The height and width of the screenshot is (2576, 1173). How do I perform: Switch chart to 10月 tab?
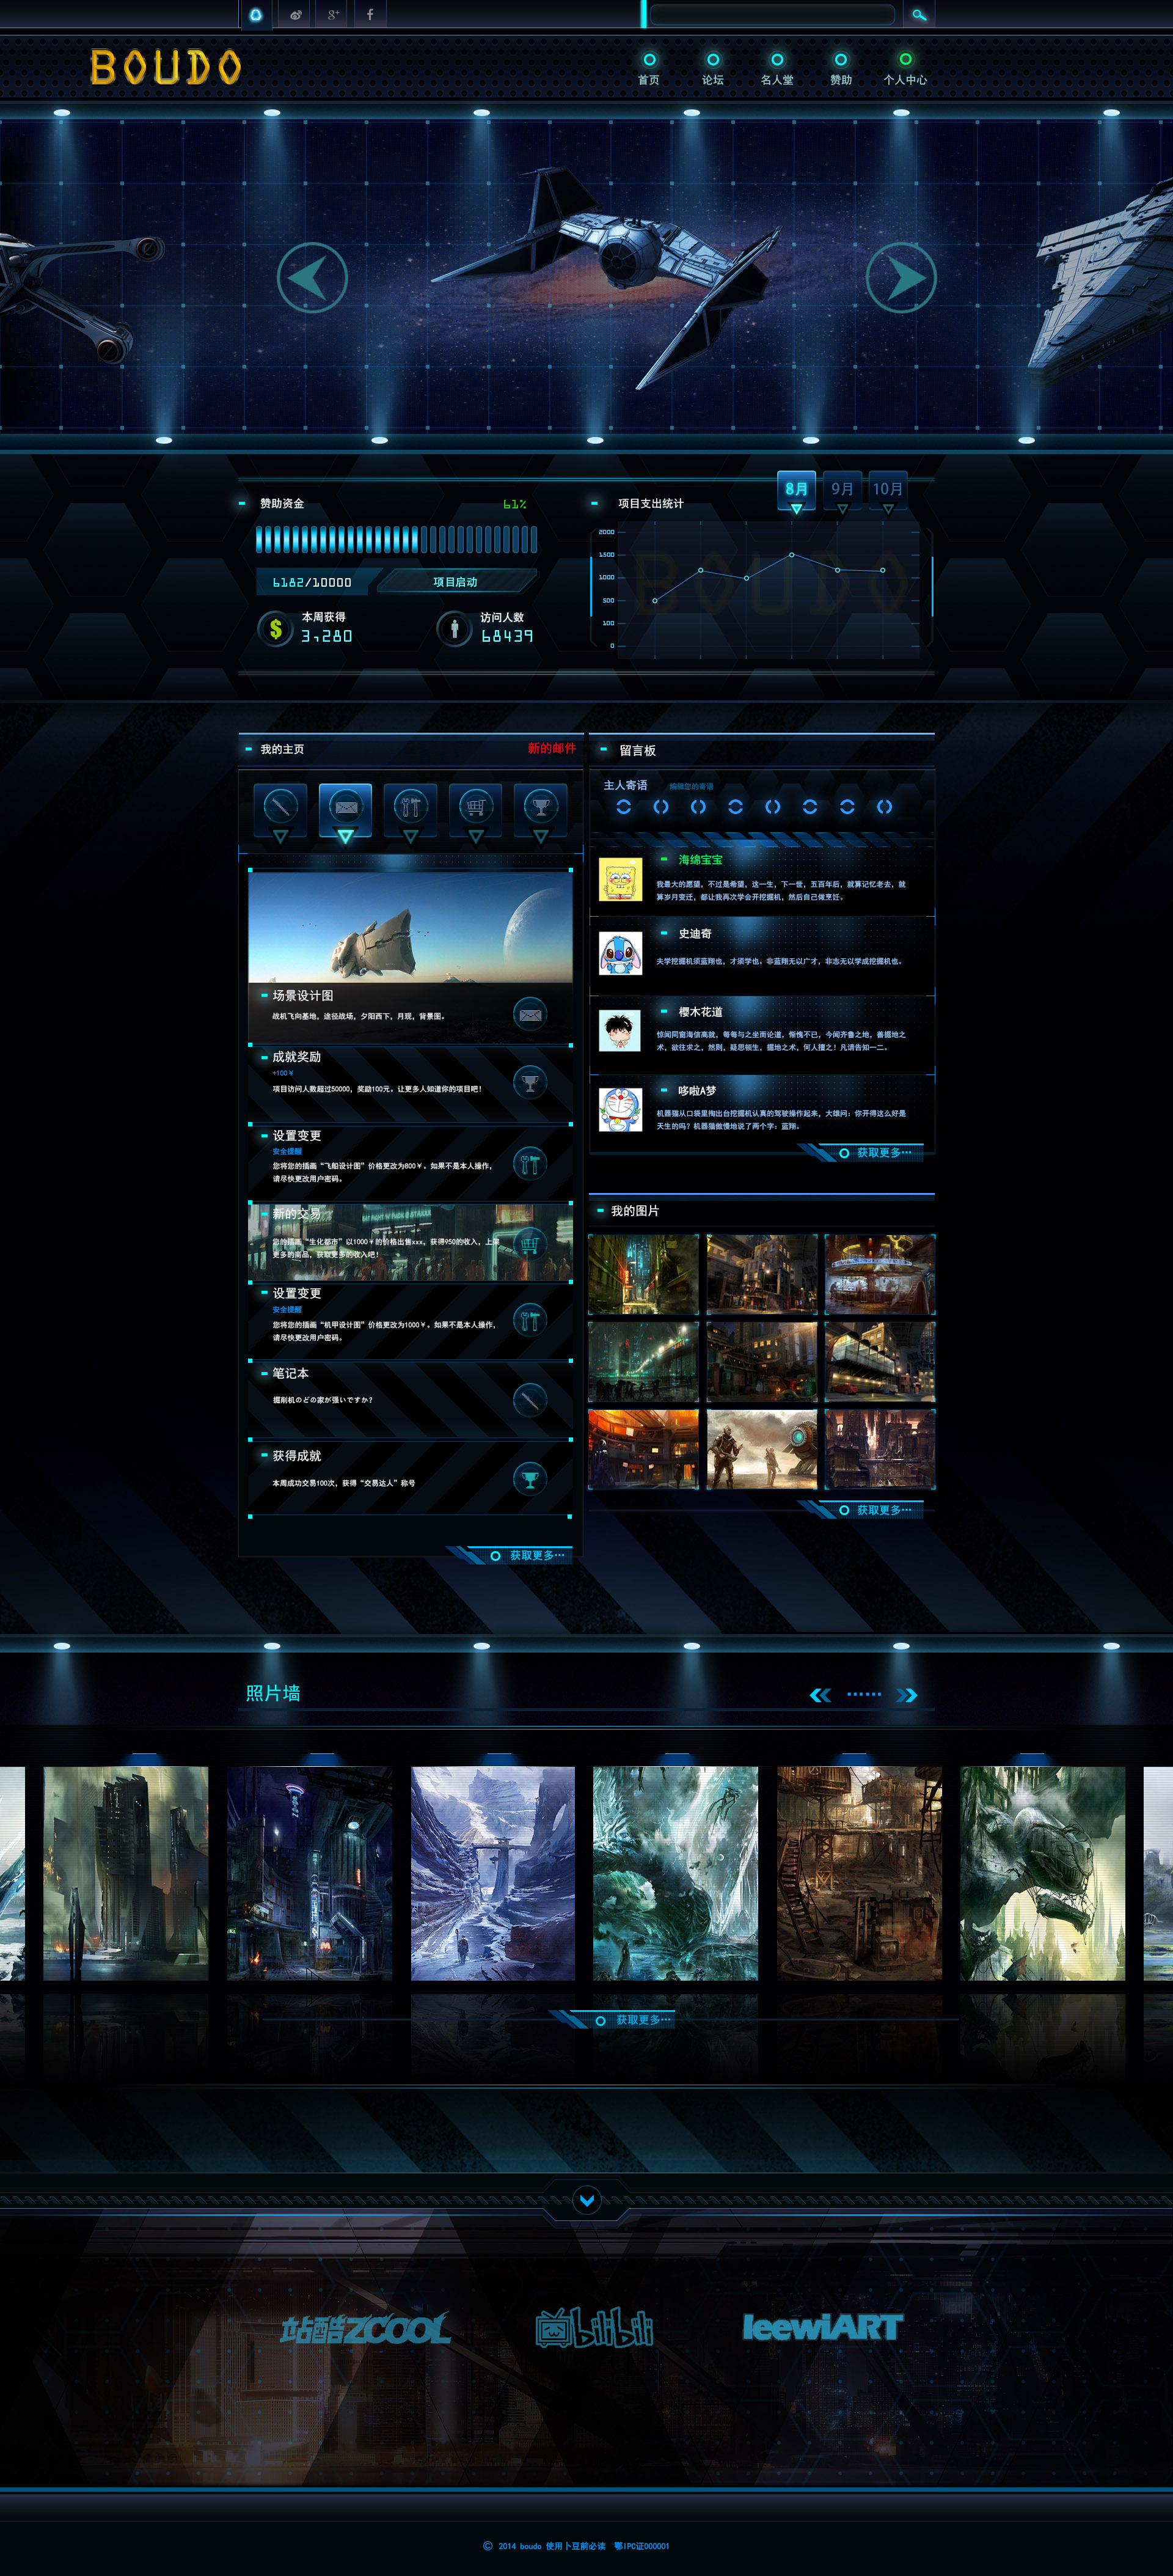click(887, 489)
